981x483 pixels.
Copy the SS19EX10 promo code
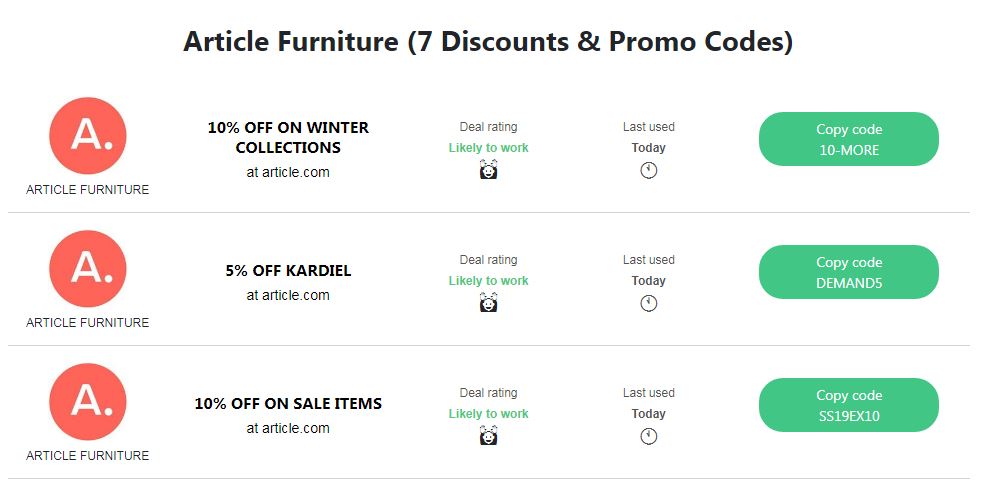click(x=849, y=405)
